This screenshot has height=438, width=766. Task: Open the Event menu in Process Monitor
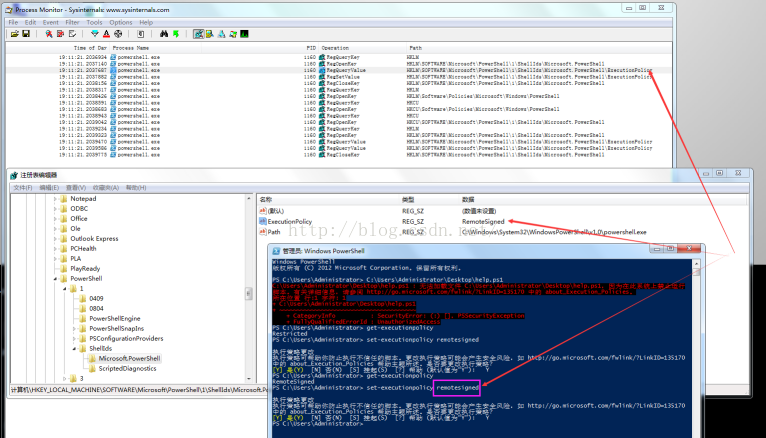50,22
